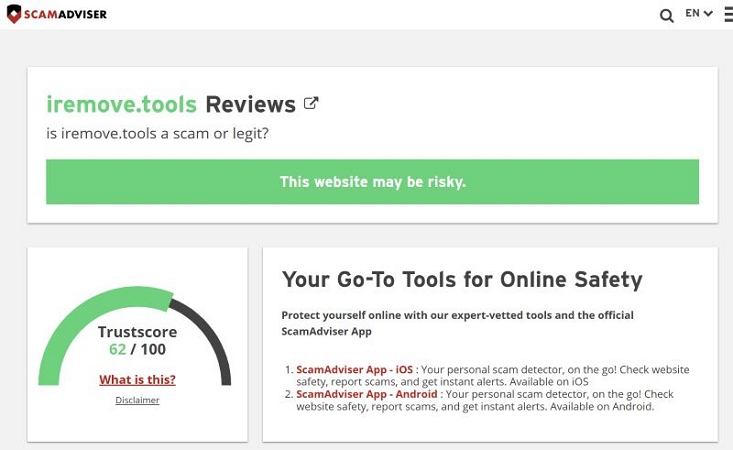Screen dimensions: 733x450
Task: Click 'Protect yourself online' intro paragraph
Action: [457, 323]
